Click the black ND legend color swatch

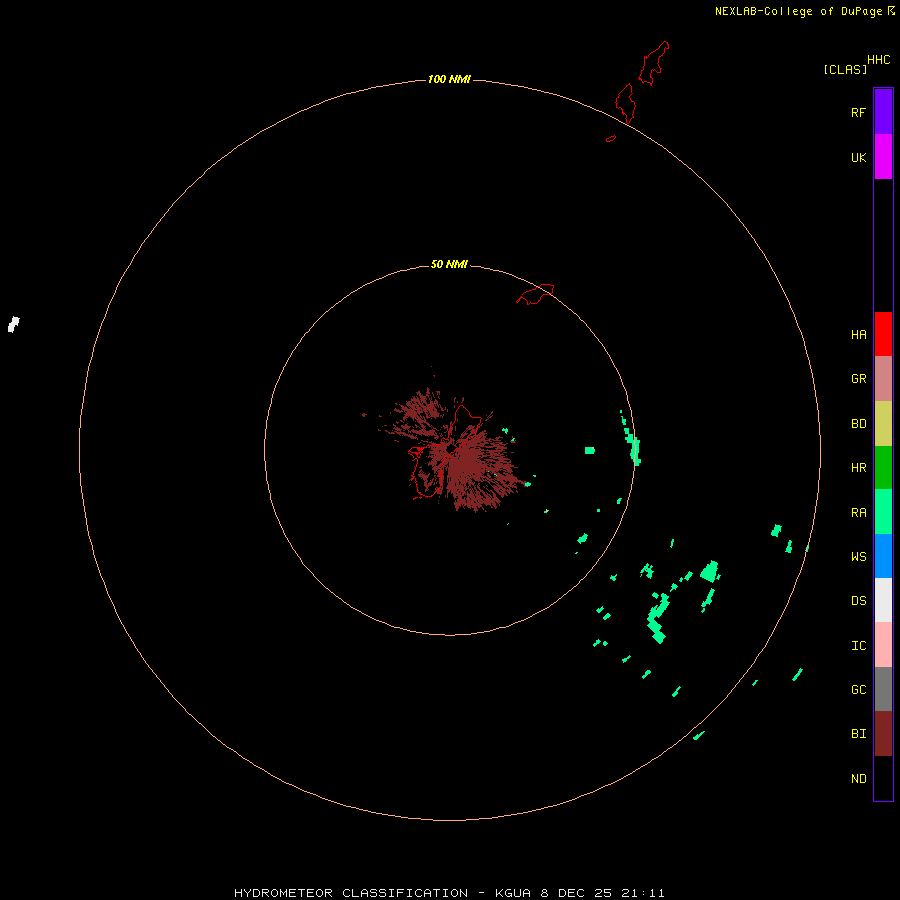pos(883,778)
